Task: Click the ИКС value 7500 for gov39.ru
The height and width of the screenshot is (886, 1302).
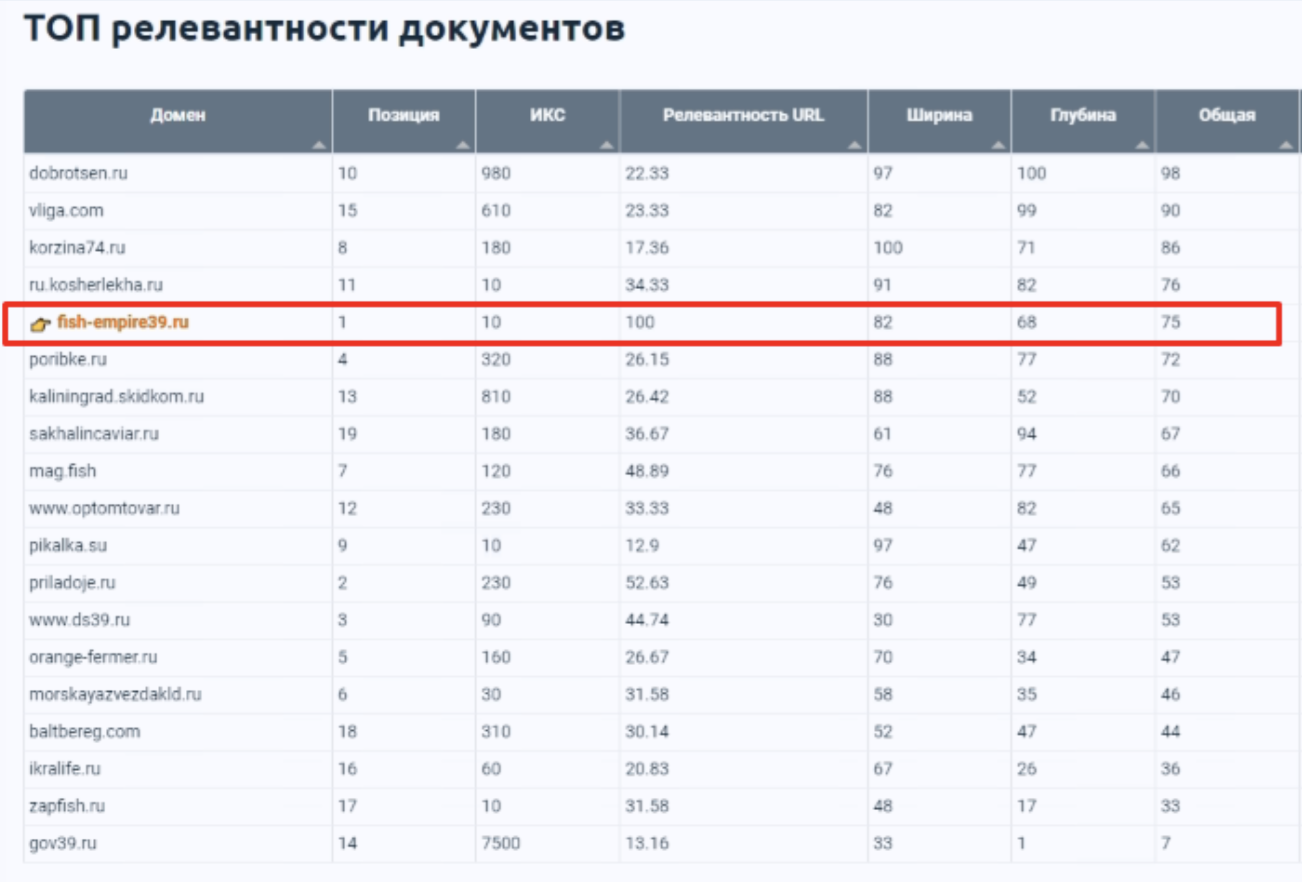Action: (x=501, y=843)
